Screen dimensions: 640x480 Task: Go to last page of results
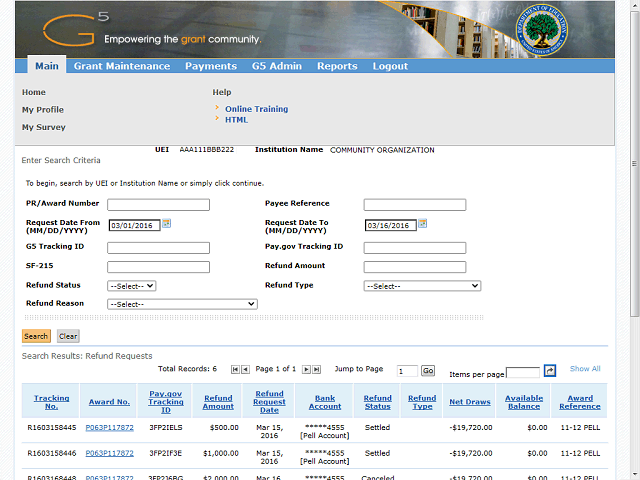pyautogui.click(x=317, y=369)
